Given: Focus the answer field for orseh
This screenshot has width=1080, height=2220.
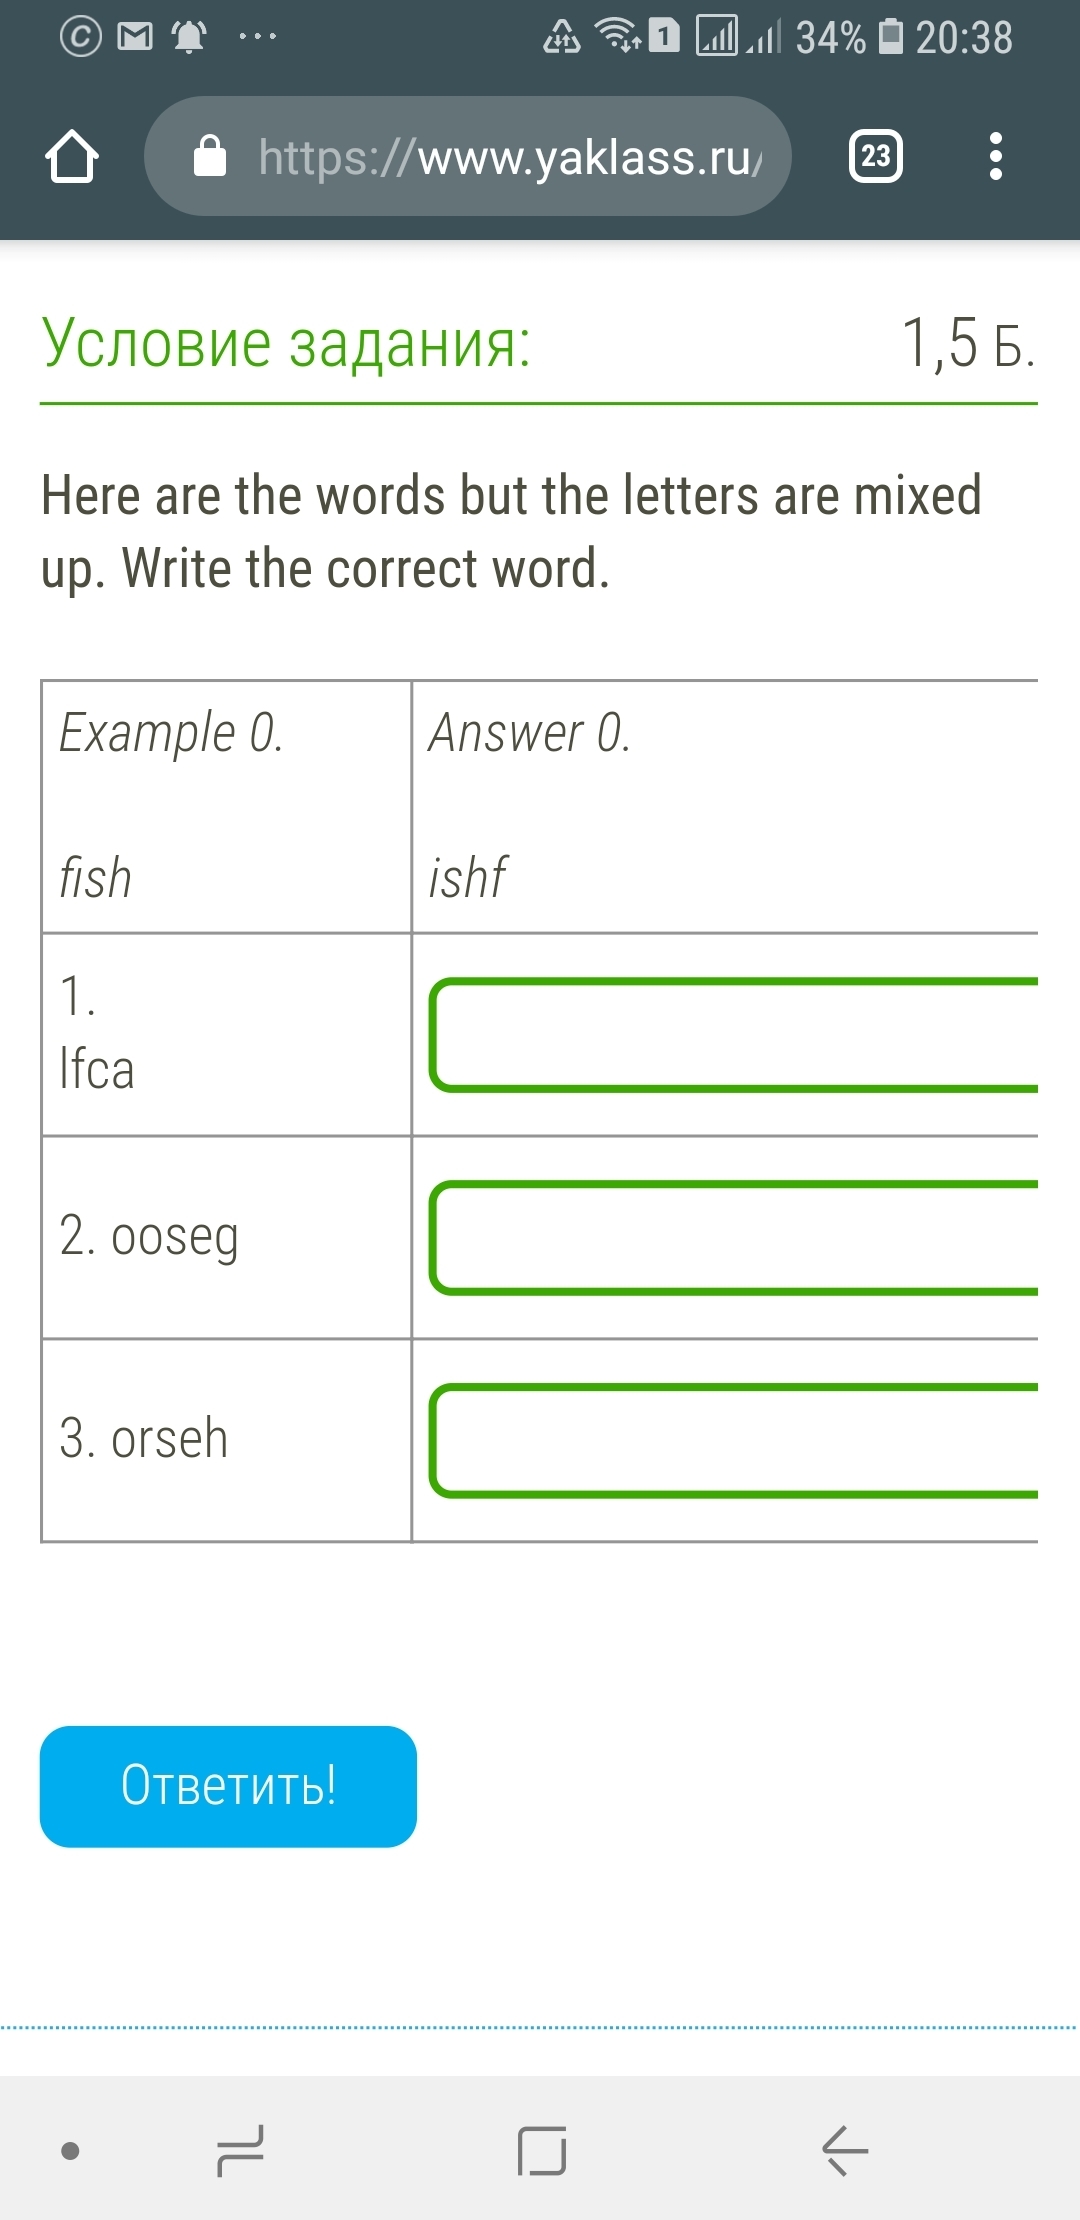Looking at the screenshot, I should point(734,1441).
